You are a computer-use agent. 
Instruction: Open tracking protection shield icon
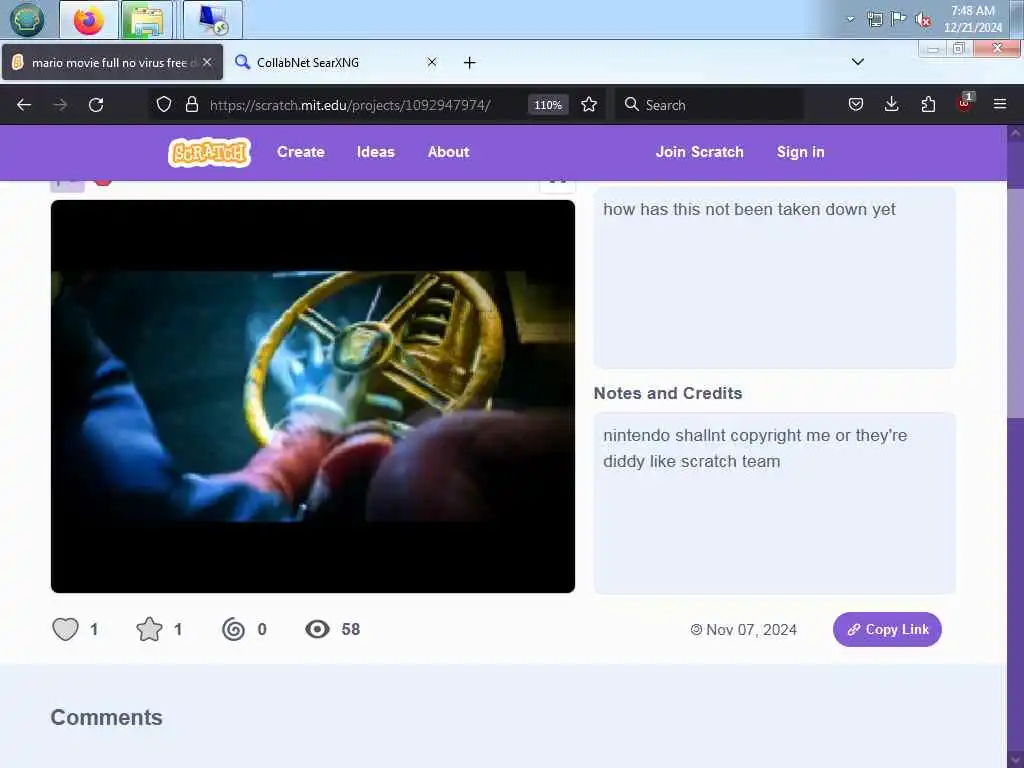point(164,104)
